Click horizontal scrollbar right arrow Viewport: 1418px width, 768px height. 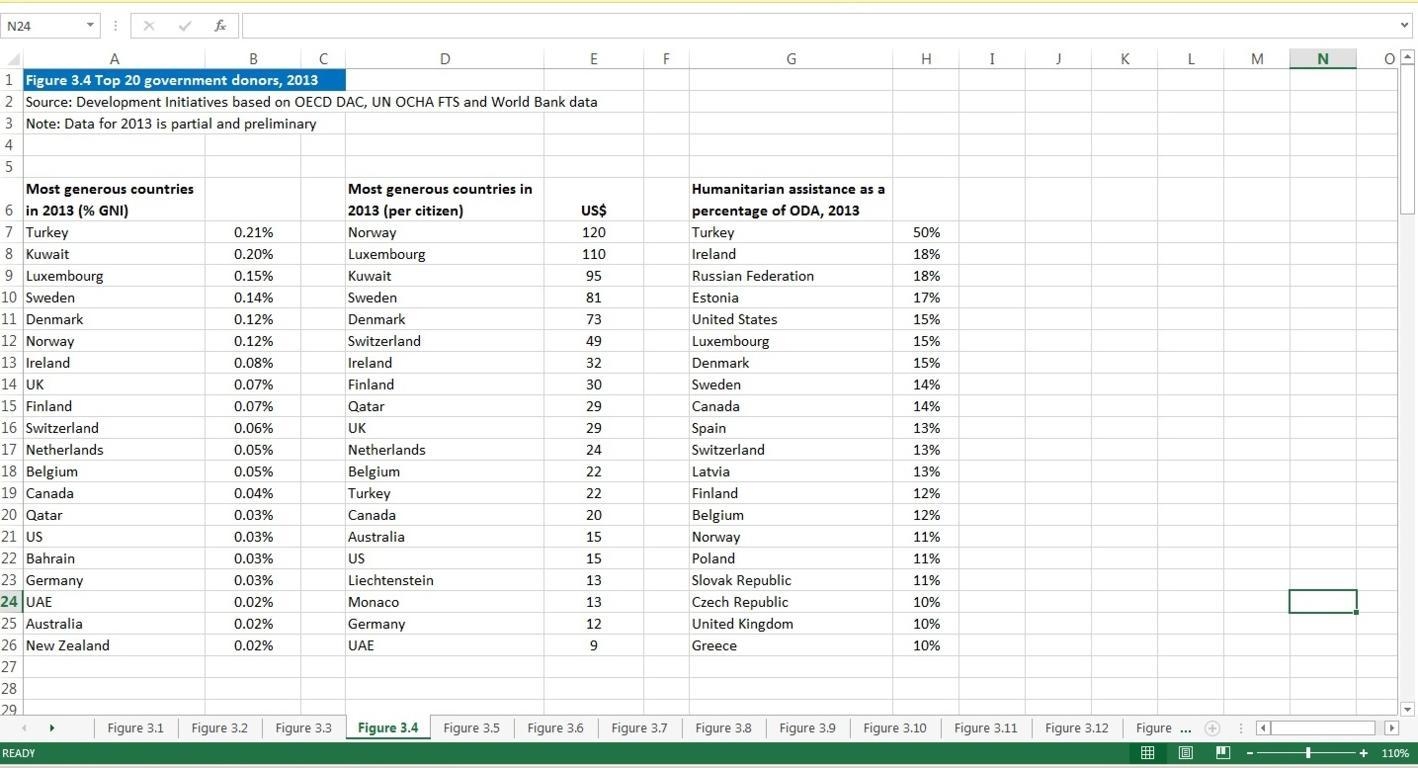1391,728
